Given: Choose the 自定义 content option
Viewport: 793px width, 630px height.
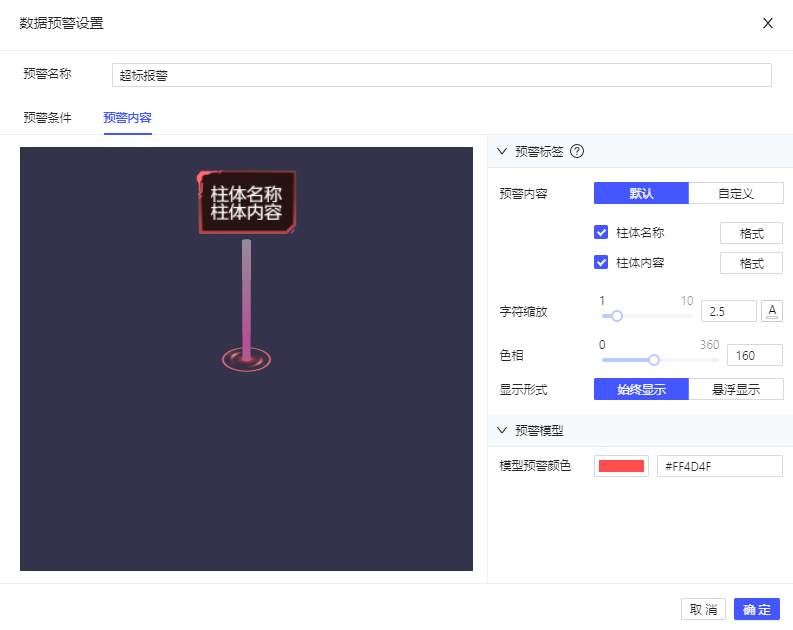Looking at the screenshot, I should click(x=736, y=193).
